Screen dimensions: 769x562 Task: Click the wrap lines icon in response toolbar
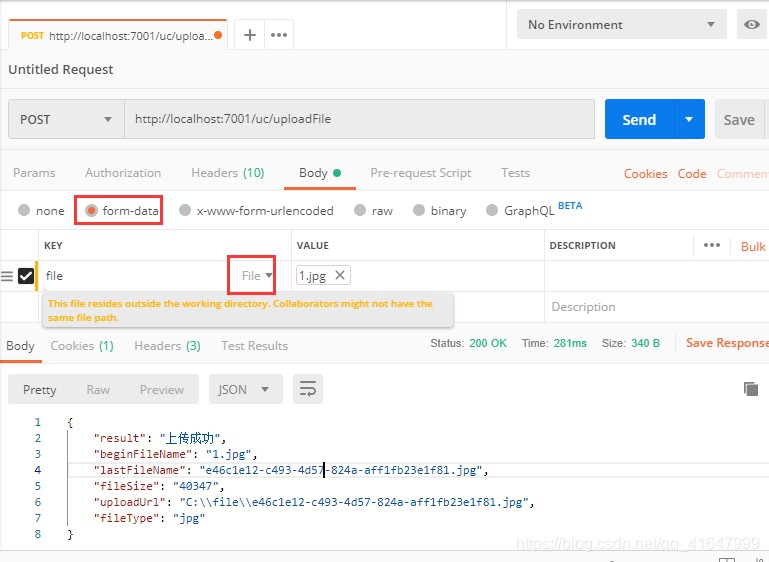coord(308,389)
